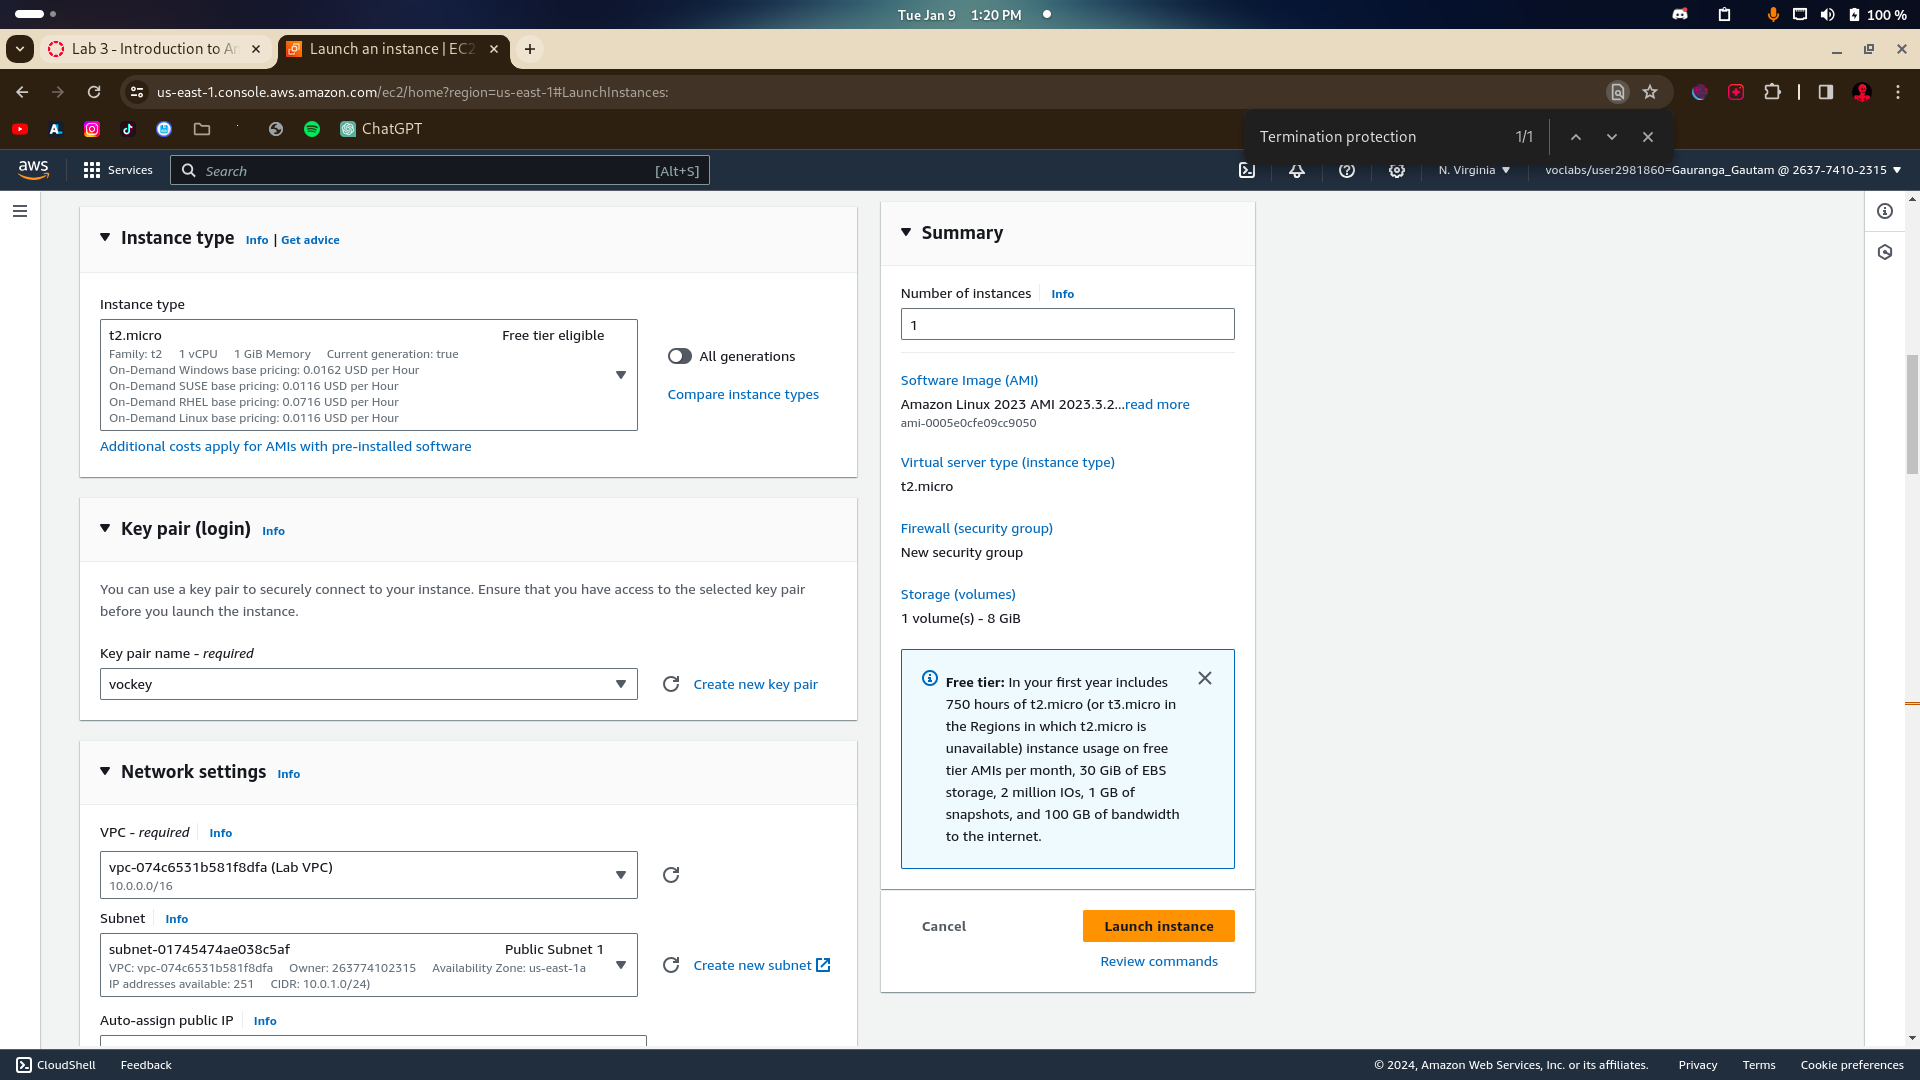Refresh the key pair list

point(671,684)
